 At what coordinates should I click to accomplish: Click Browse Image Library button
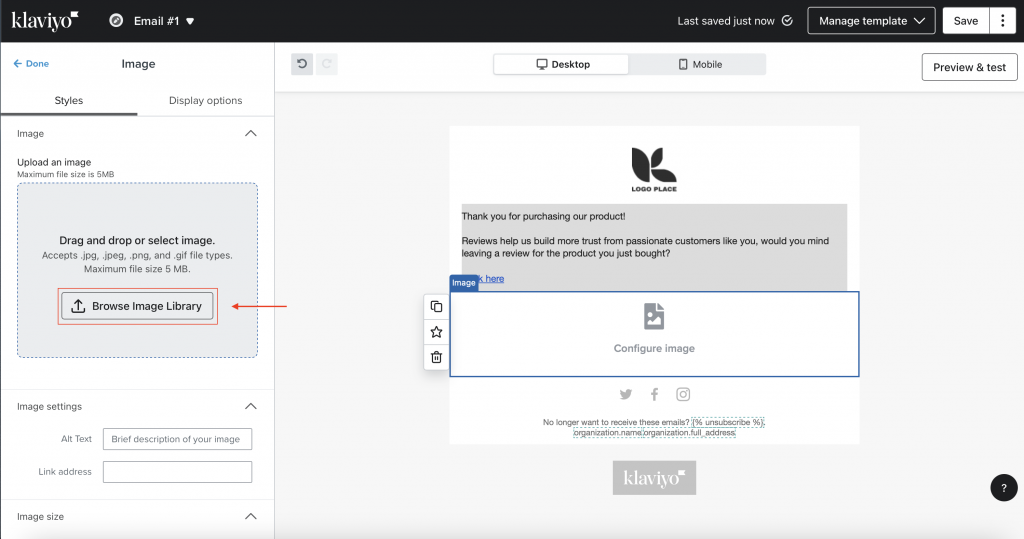point(137,306)
